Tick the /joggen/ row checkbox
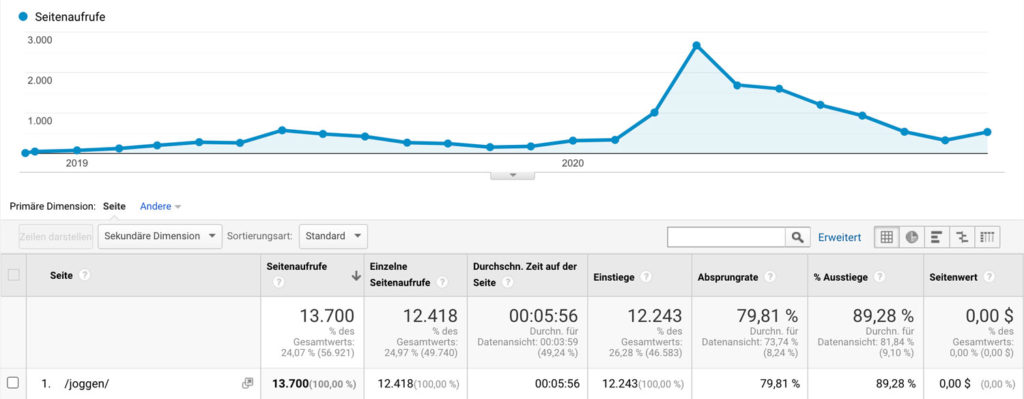 coord(13,383)
